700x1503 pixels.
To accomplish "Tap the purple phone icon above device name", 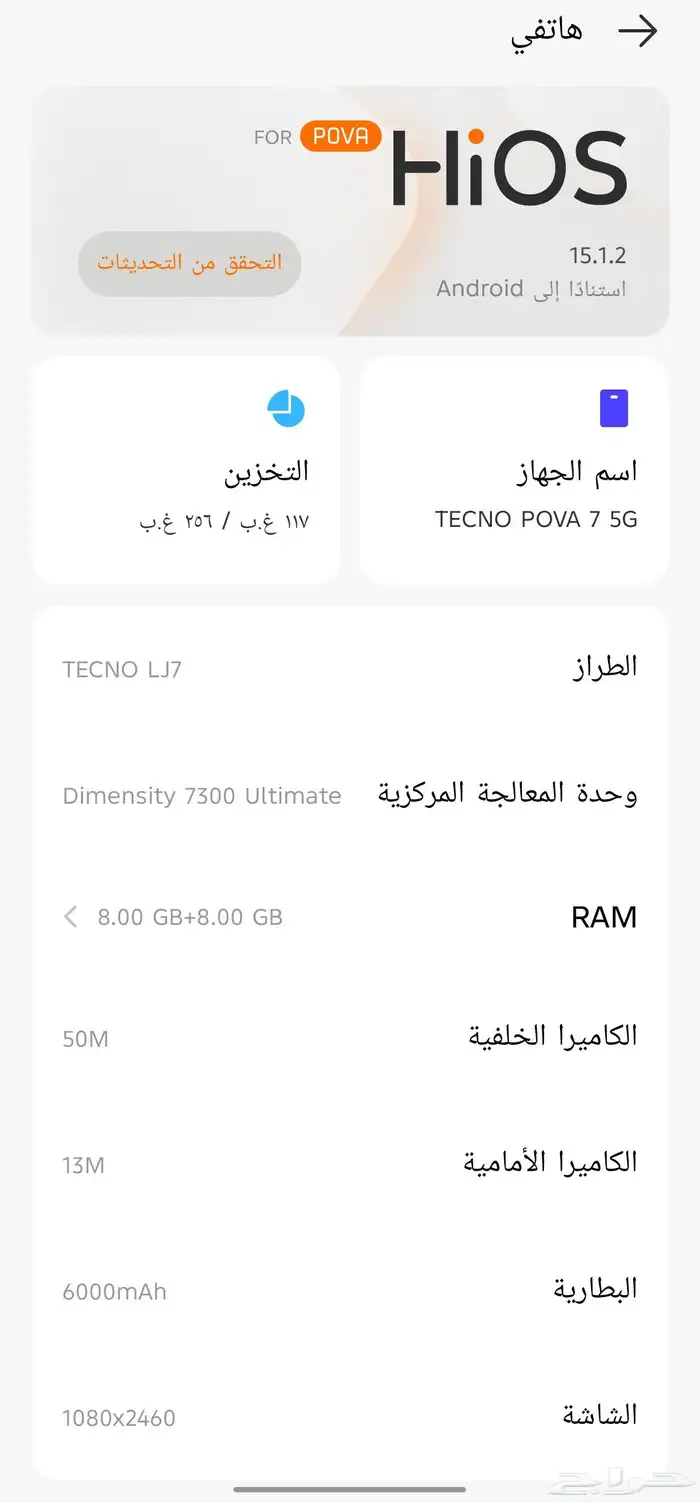I will [x=613, y=406].
